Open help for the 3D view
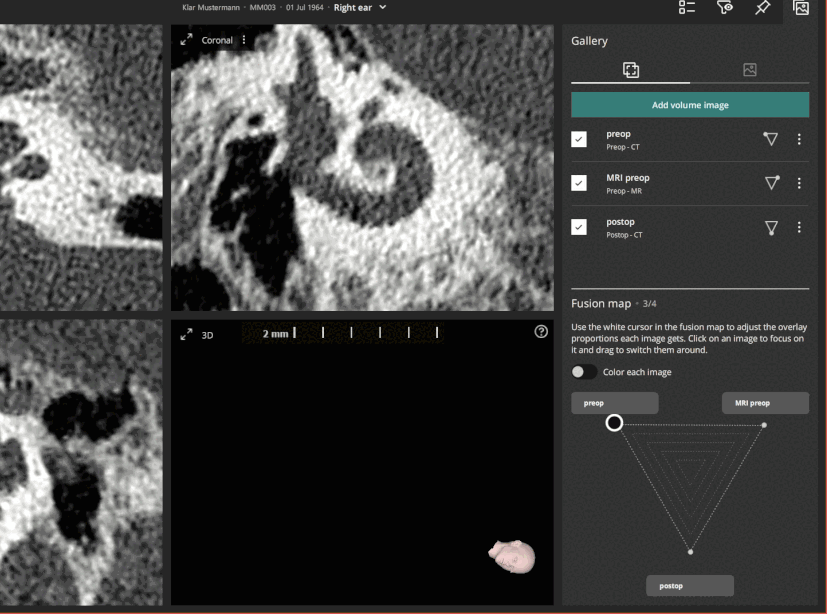 coord(541,331)
